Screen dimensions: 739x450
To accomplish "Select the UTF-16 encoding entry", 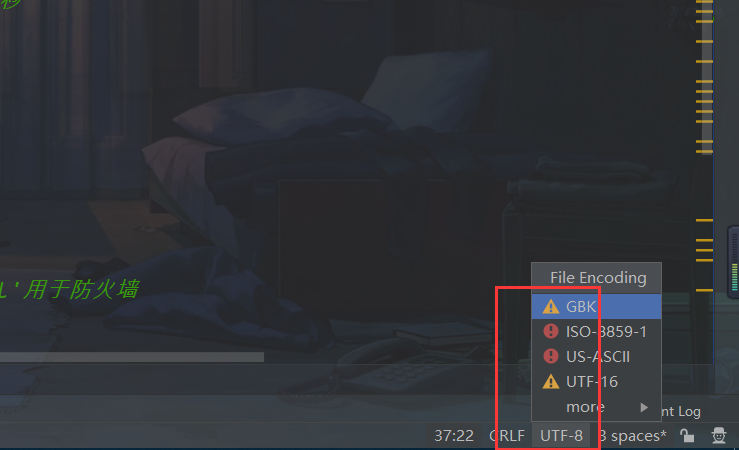I will pyautogui.click(x=596, y=382).
